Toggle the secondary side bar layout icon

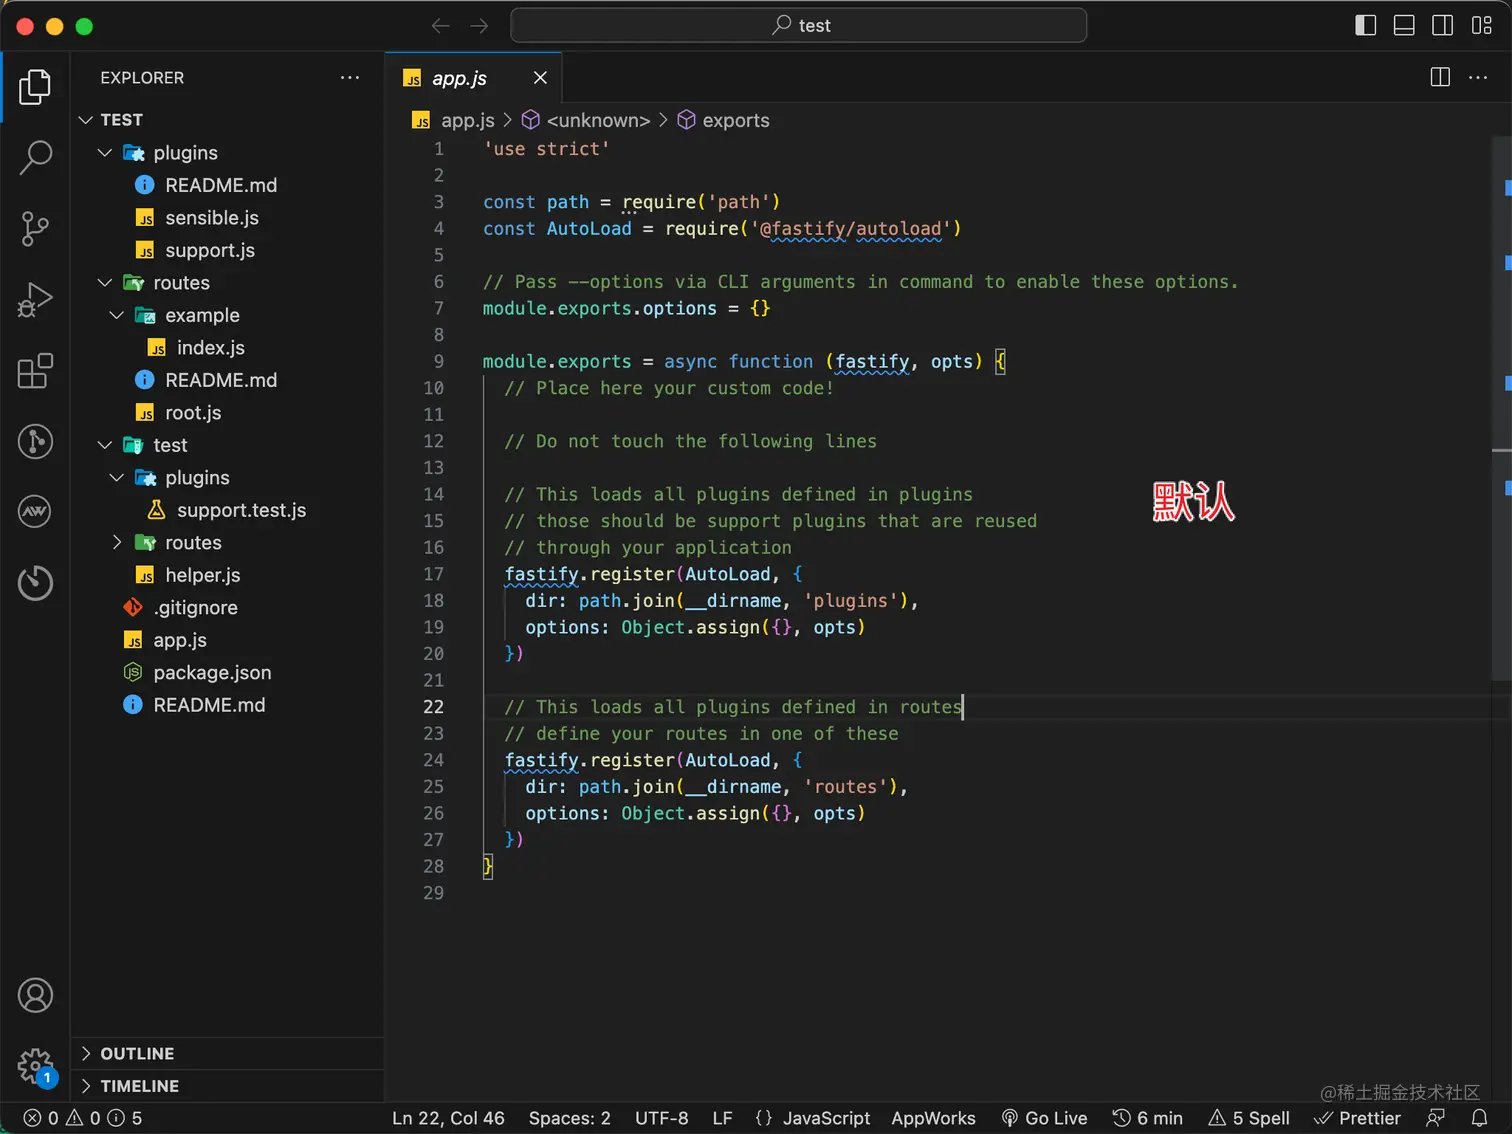tap(1442, 26)
